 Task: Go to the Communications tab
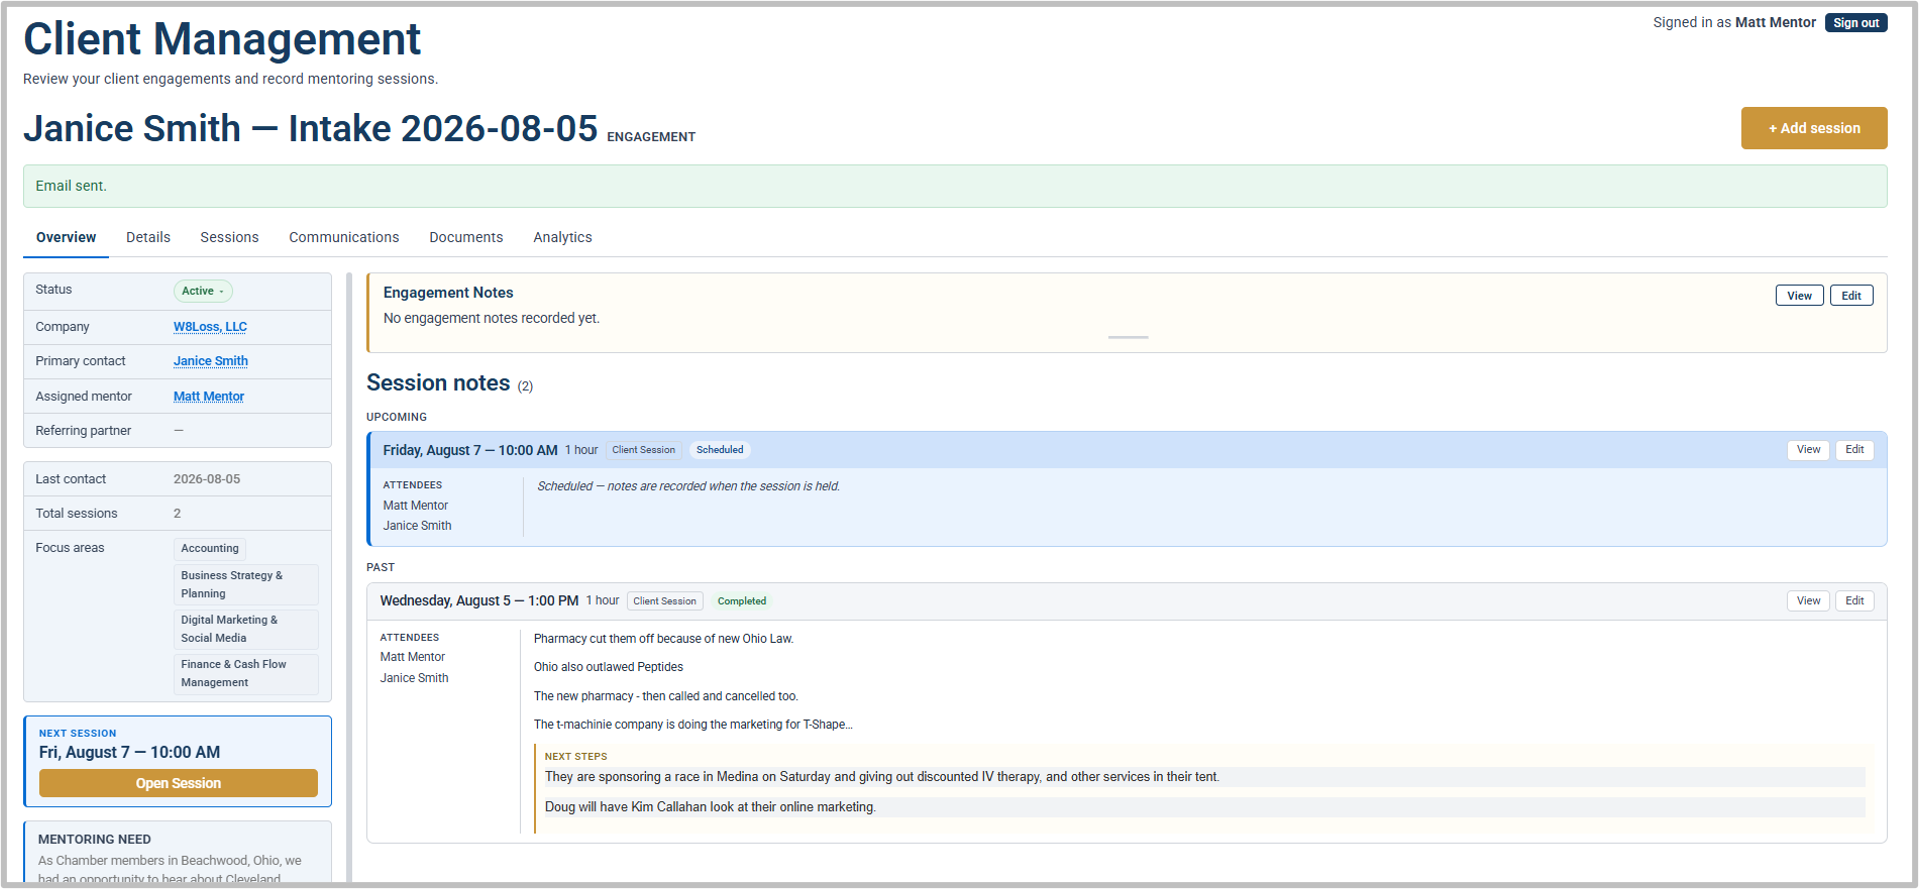click(344, 237)
